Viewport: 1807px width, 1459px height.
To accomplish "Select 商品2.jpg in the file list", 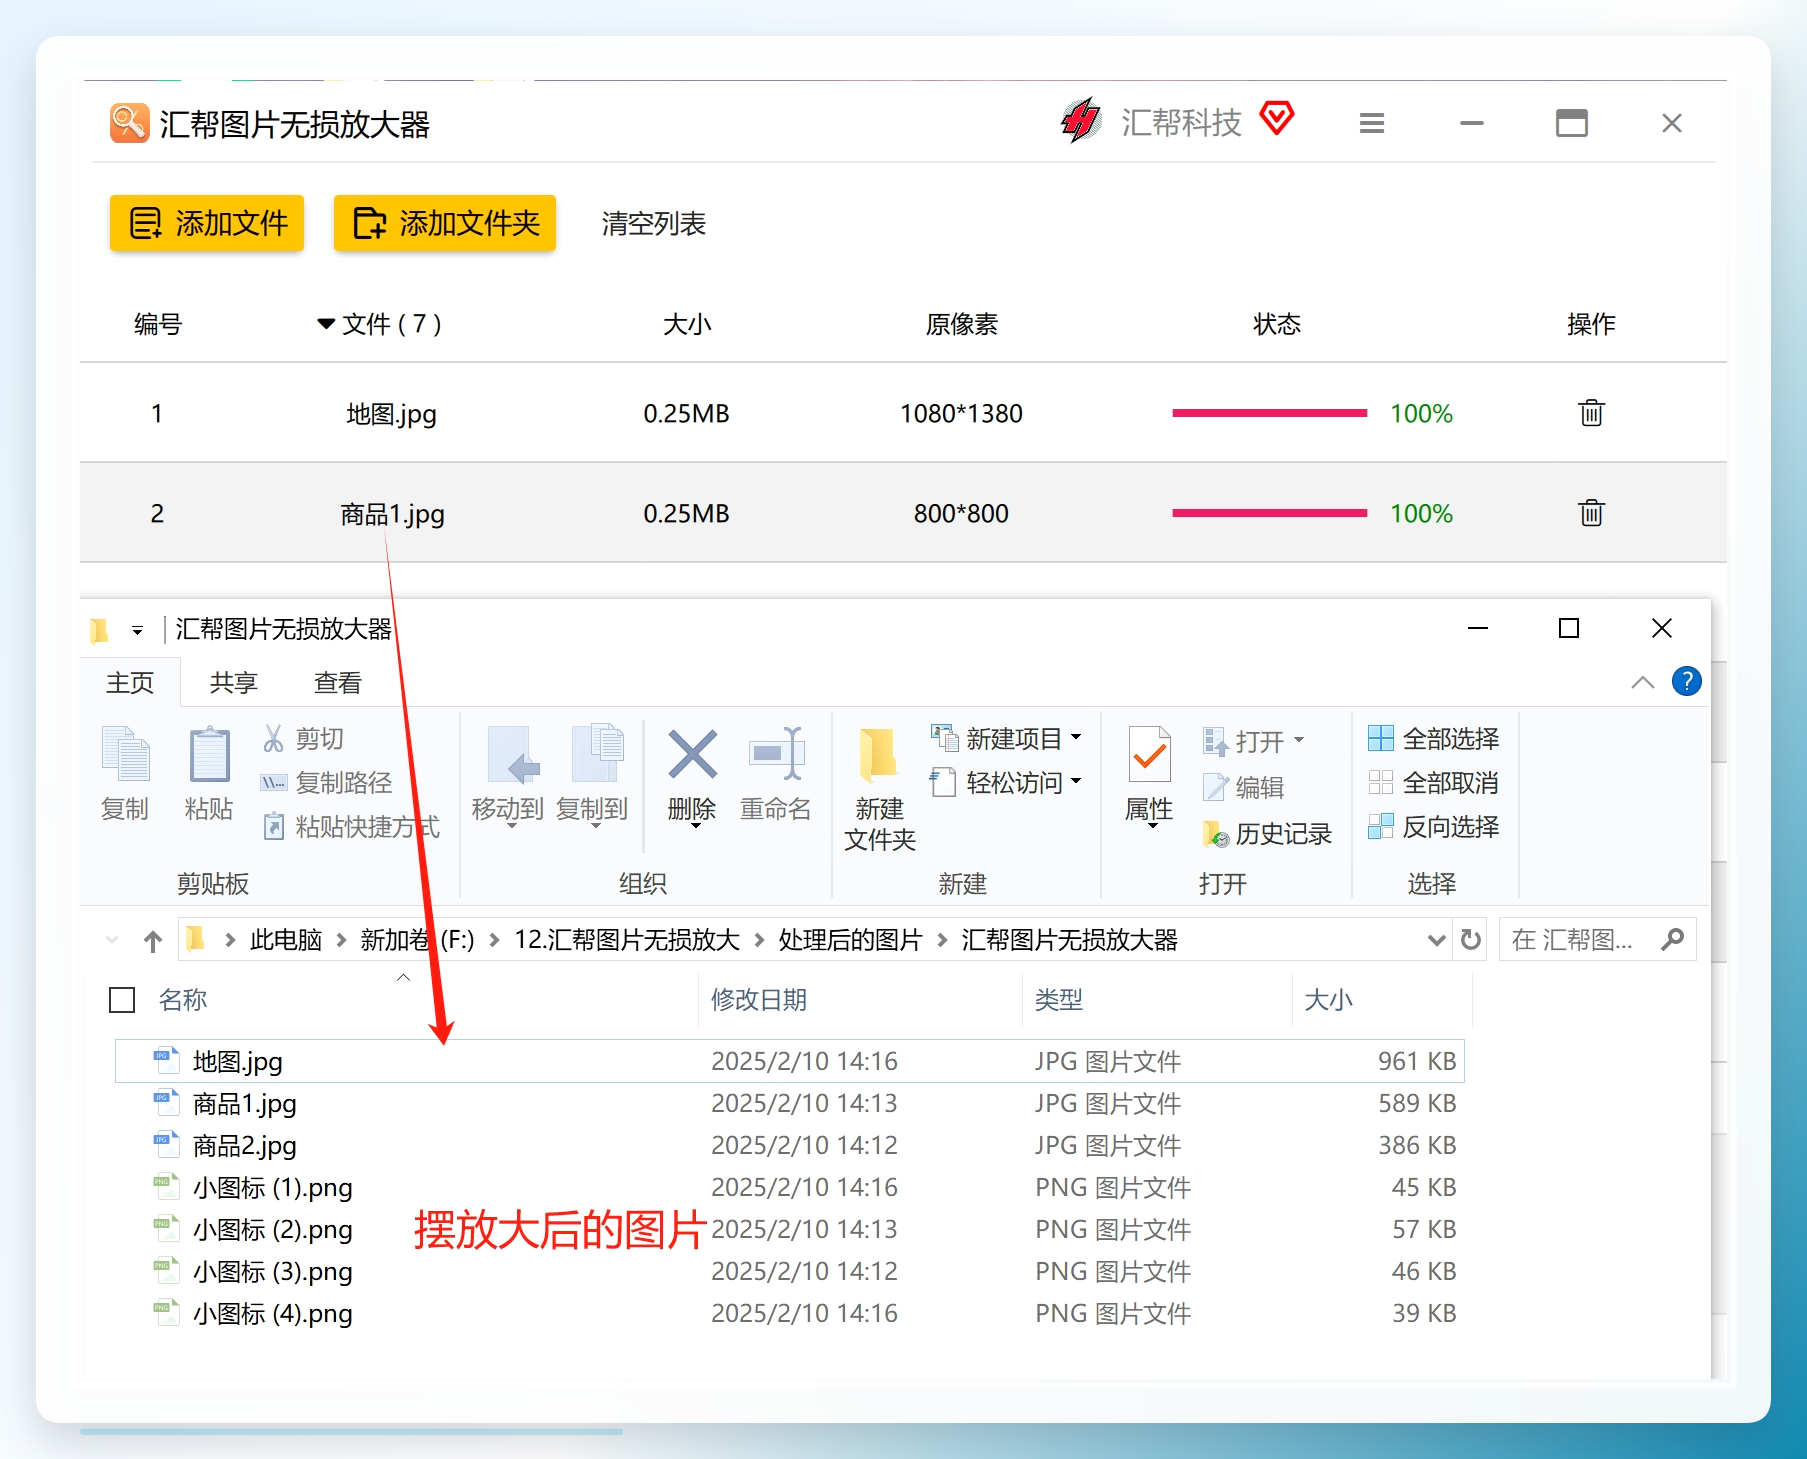I will pyautogui.click(x=790, y=1145).
